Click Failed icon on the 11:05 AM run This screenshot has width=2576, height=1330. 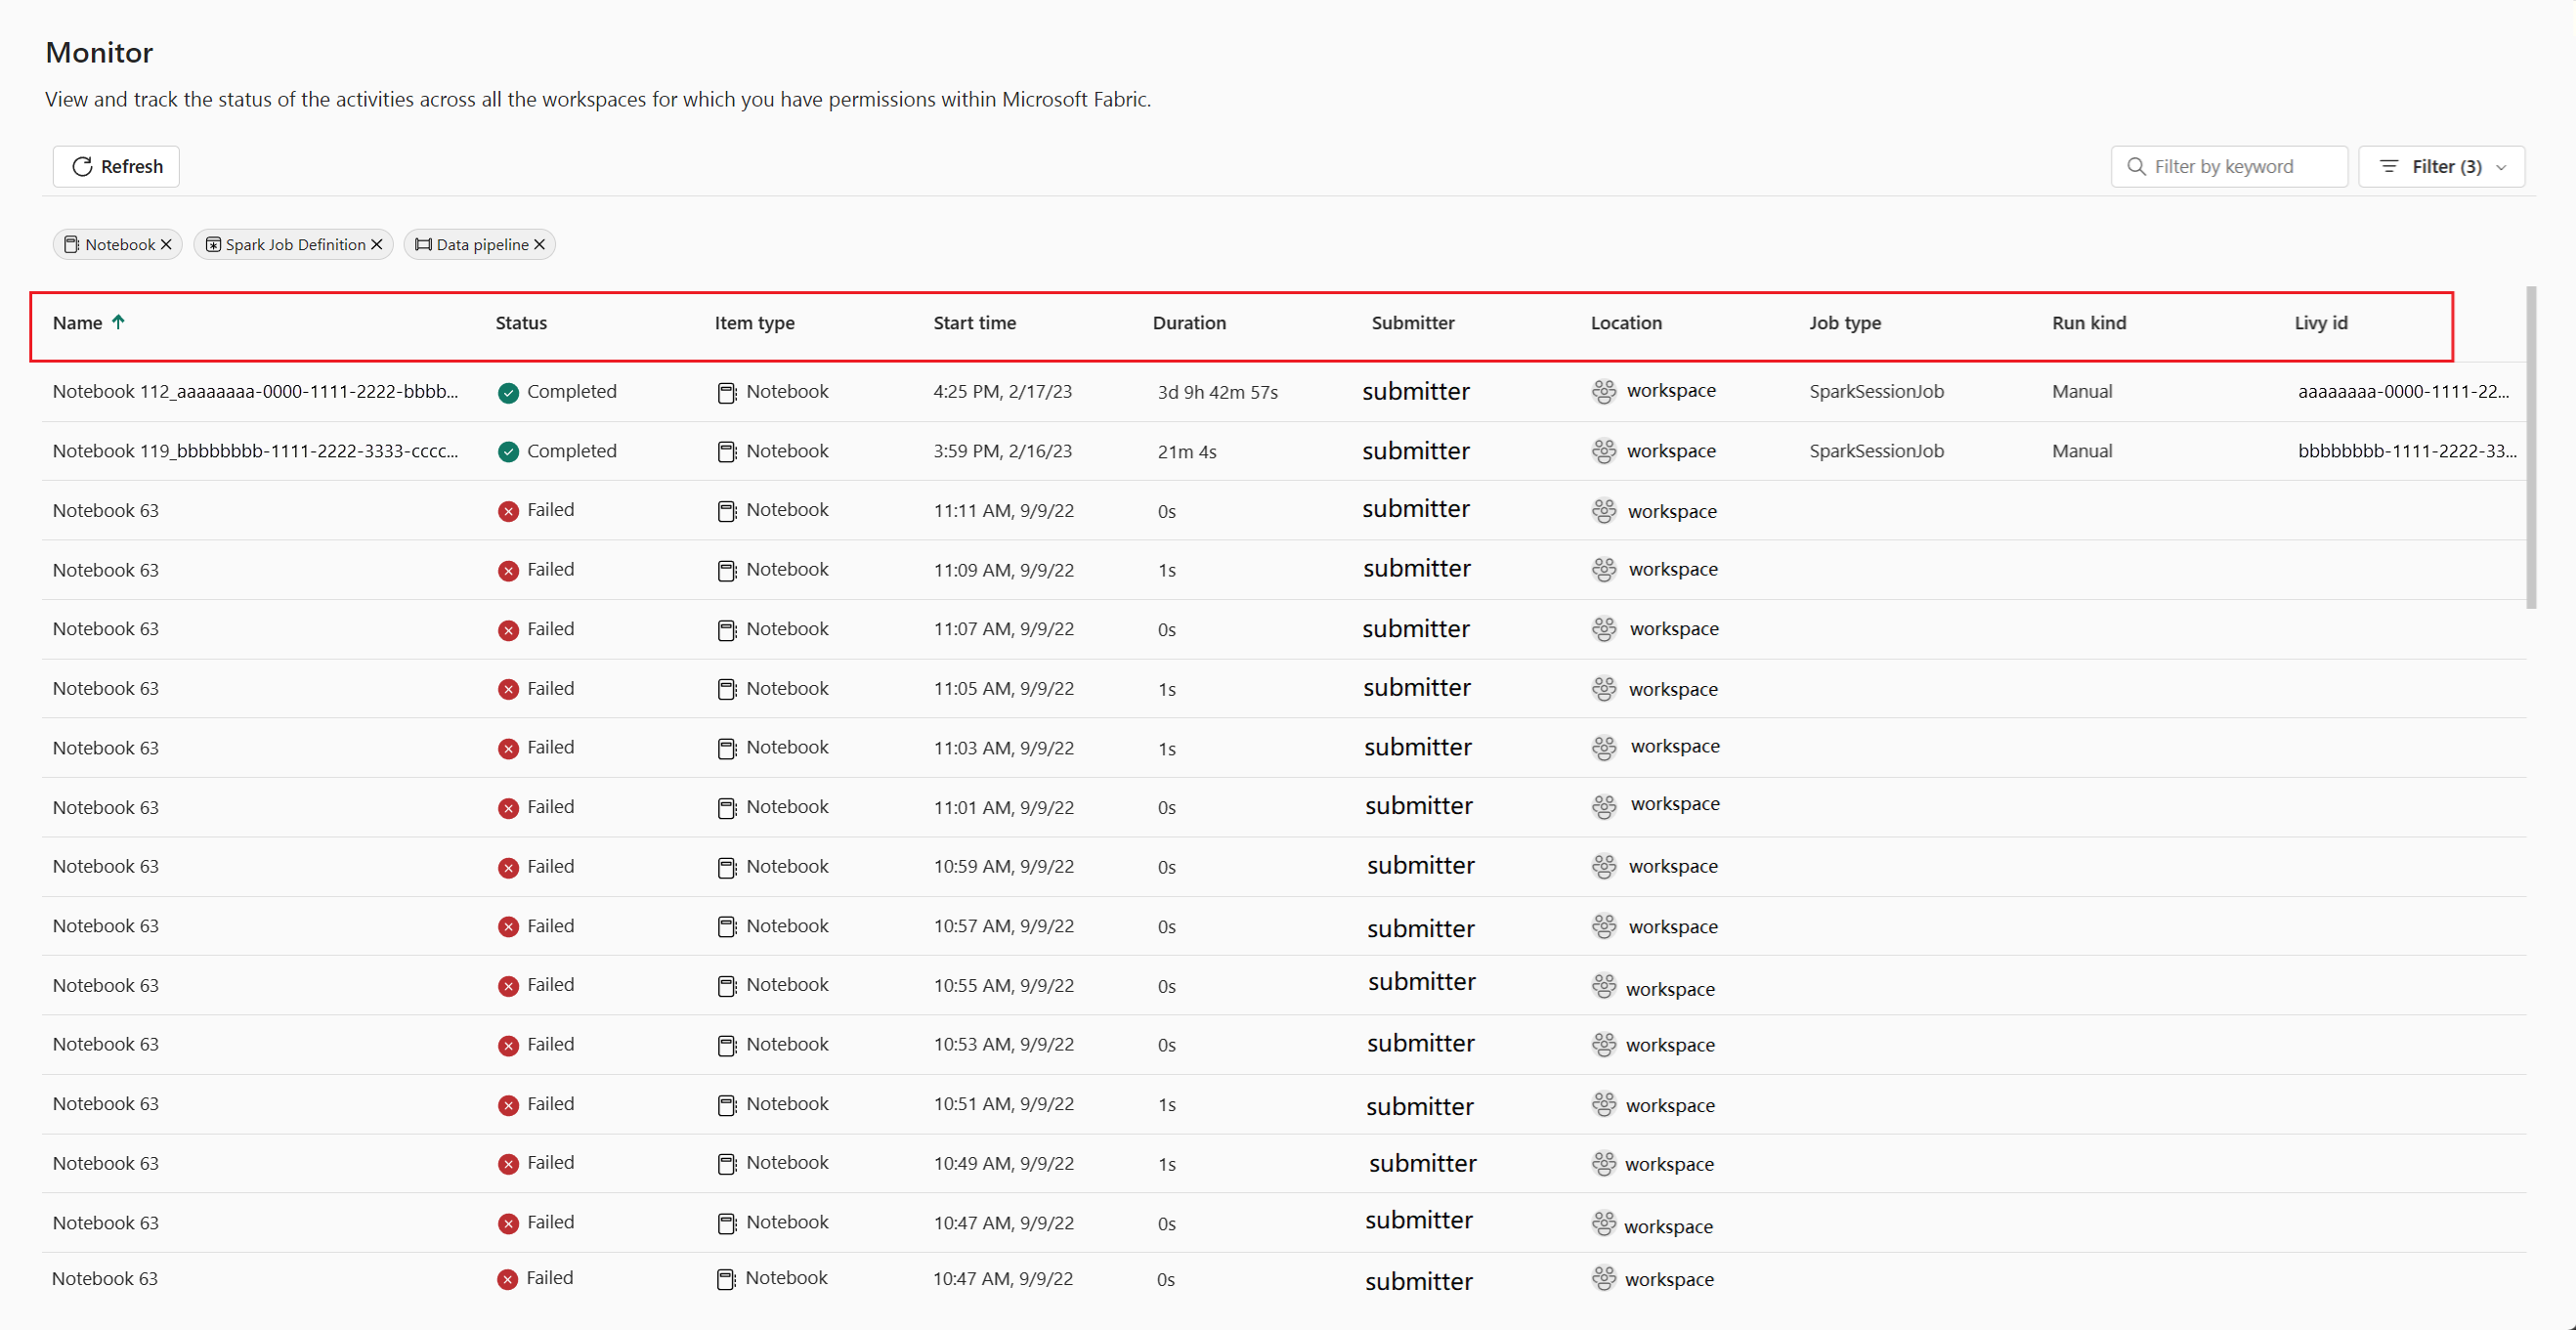point(508,689)
